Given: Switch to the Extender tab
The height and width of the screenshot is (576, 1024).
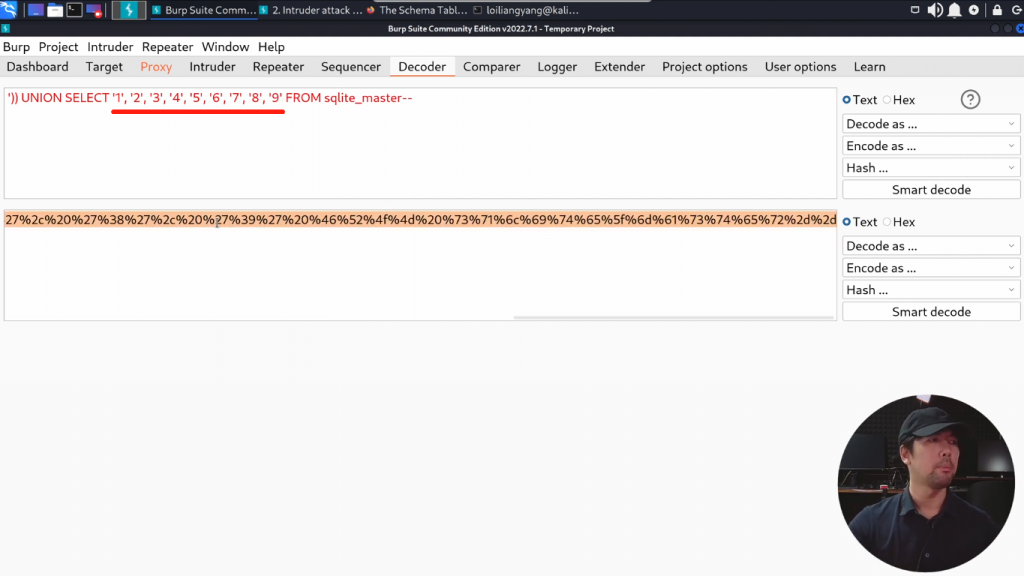Looking at the screenshot, I should [619, 67].
